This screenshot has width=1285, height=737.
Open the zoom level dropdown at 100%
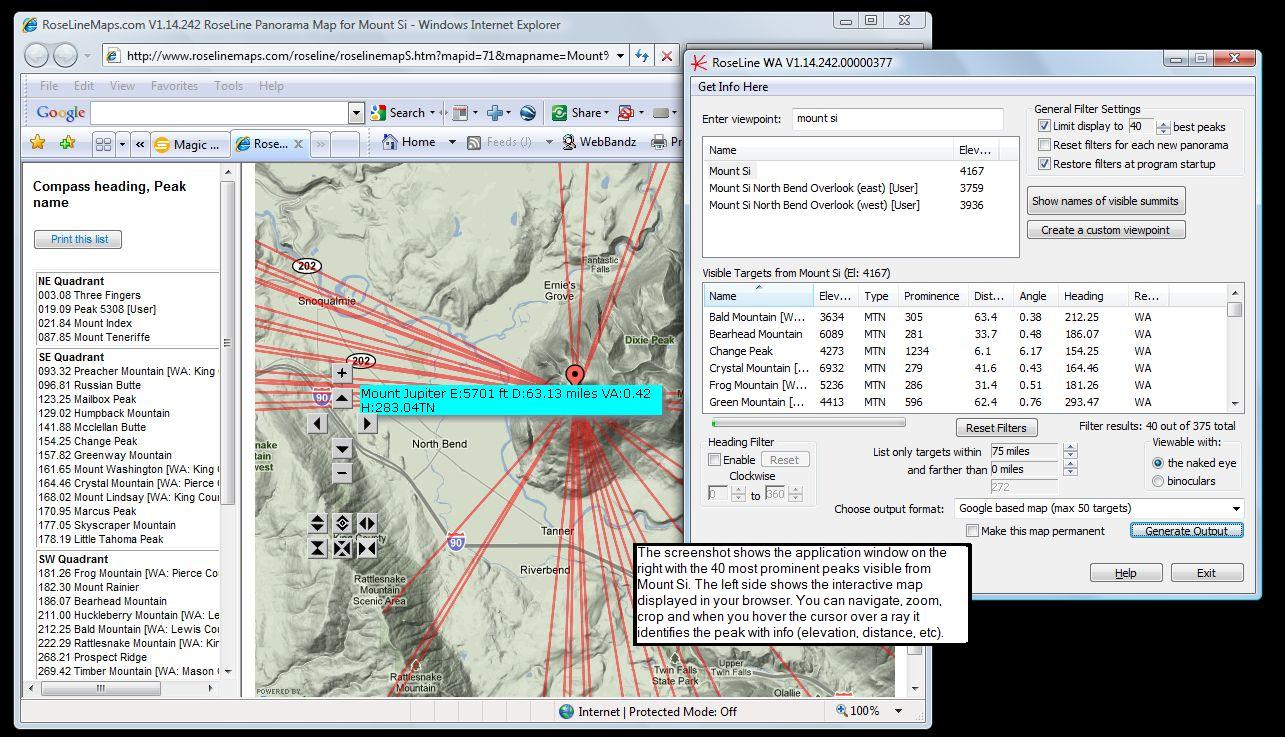tap(898, 710)
